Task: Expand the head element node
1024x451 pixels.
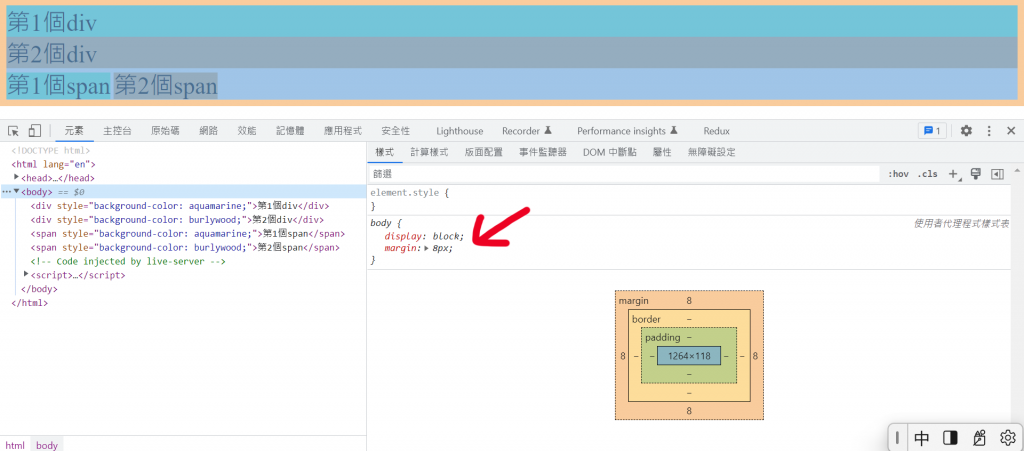Action: point(16,178)
